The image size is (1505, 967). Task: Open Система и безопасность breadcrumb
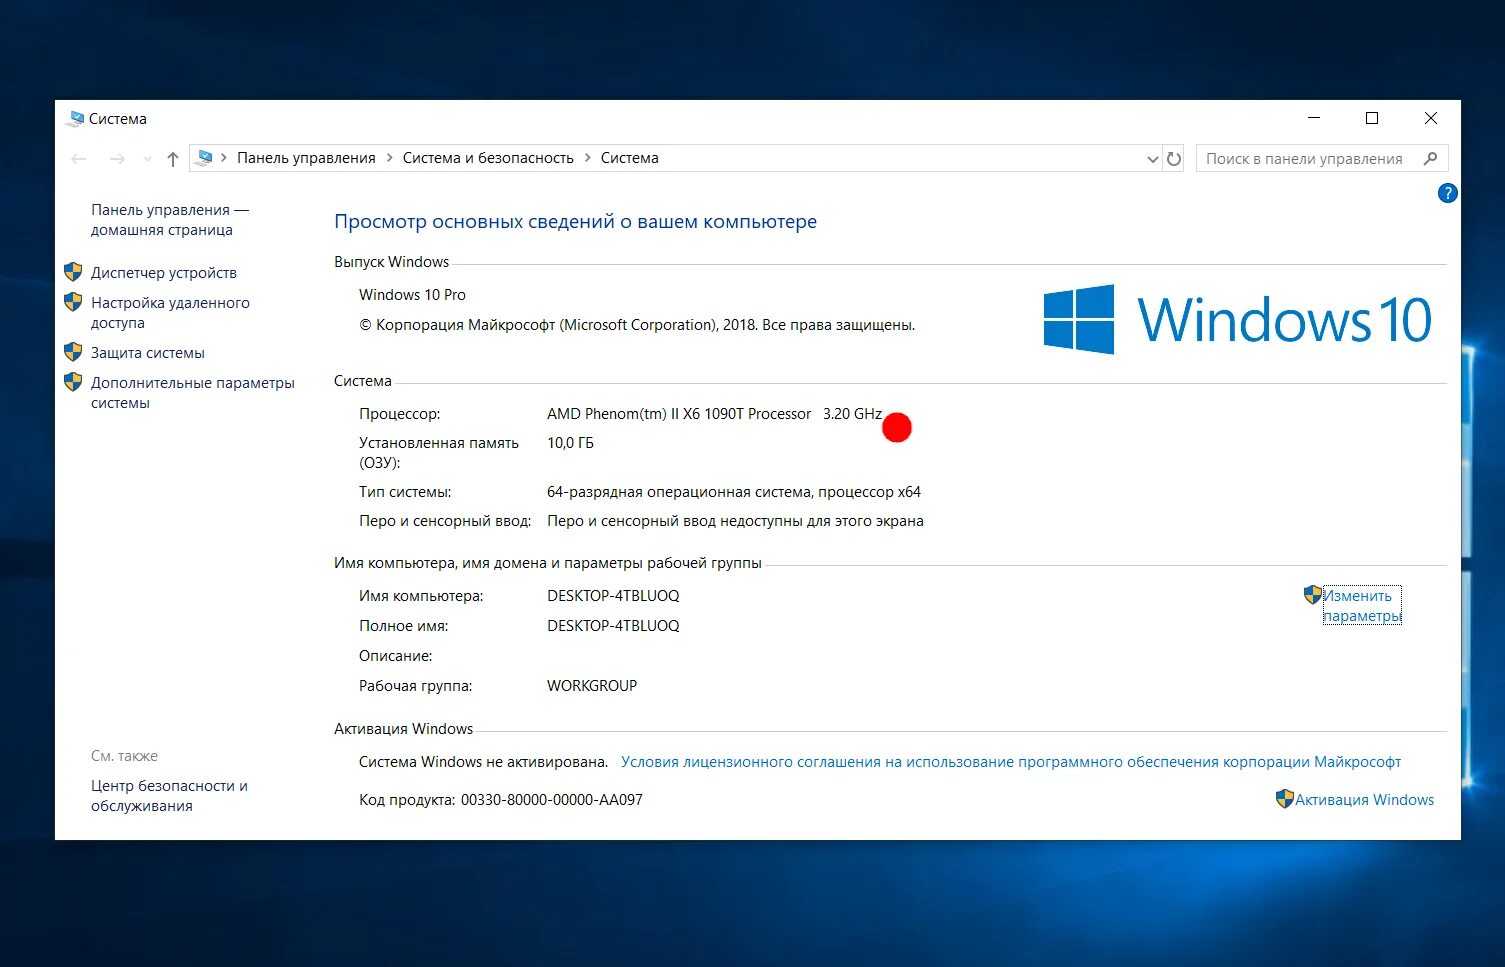[488, 158]
